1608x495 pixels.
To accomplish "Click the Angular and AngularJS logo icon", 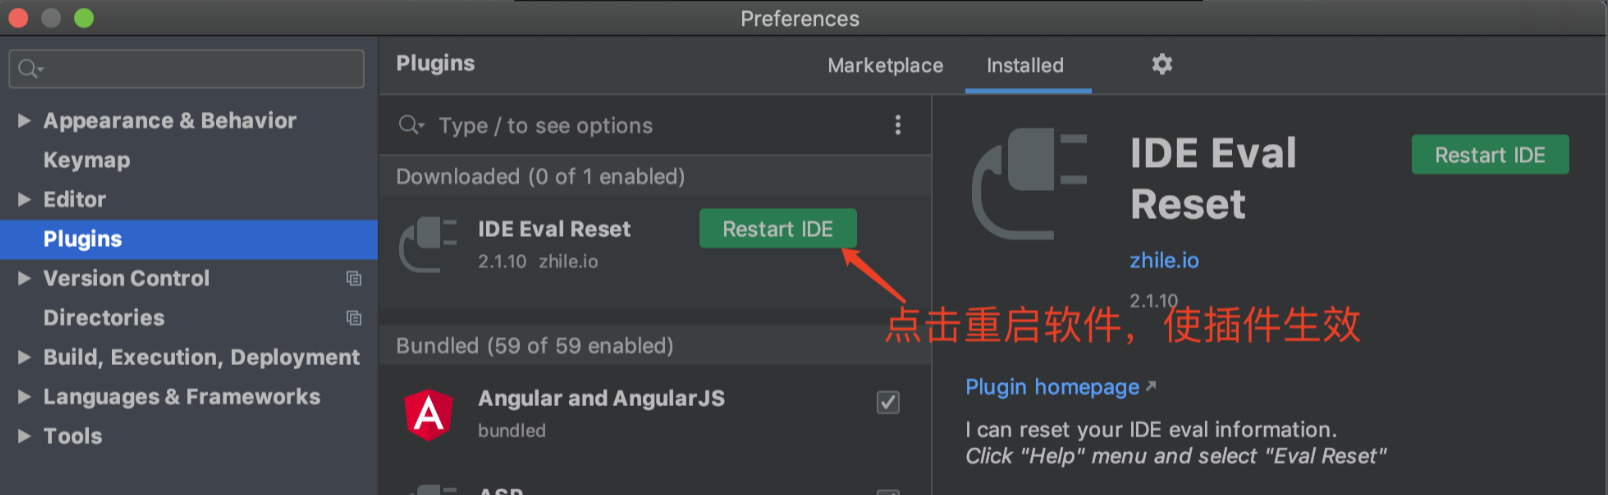I will [429, 414].
